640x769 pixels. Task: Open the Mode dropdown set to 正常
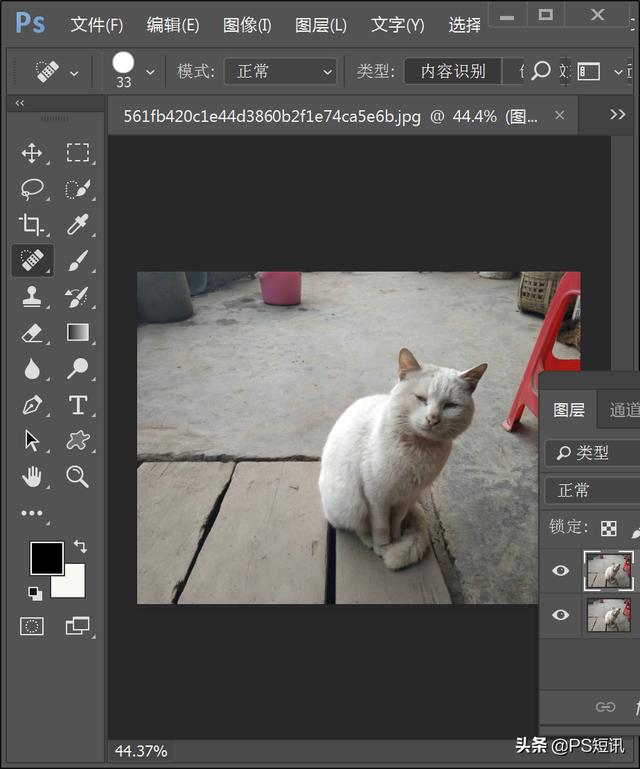281,72
